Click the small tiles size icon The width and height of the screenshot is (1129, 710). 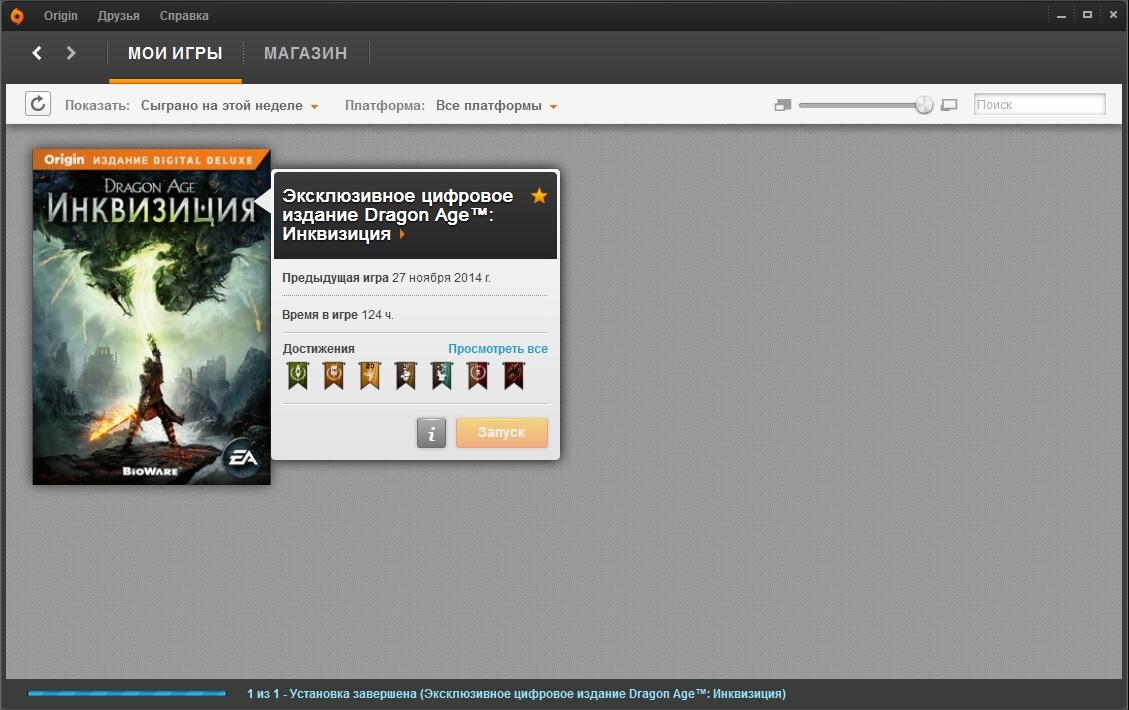pyautogui.click(x=783, y=105)
